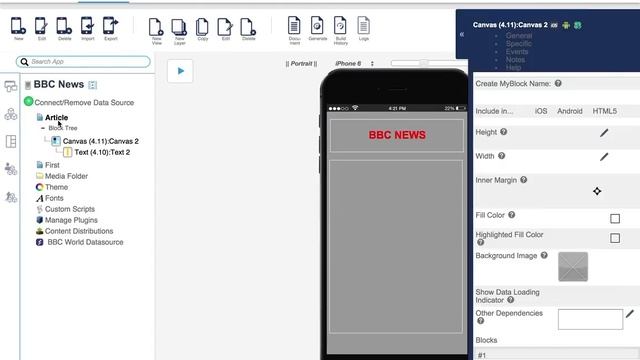Add a New Layer from the toolbar
This screenshot has height=360, width=640.
click(179, 28)
